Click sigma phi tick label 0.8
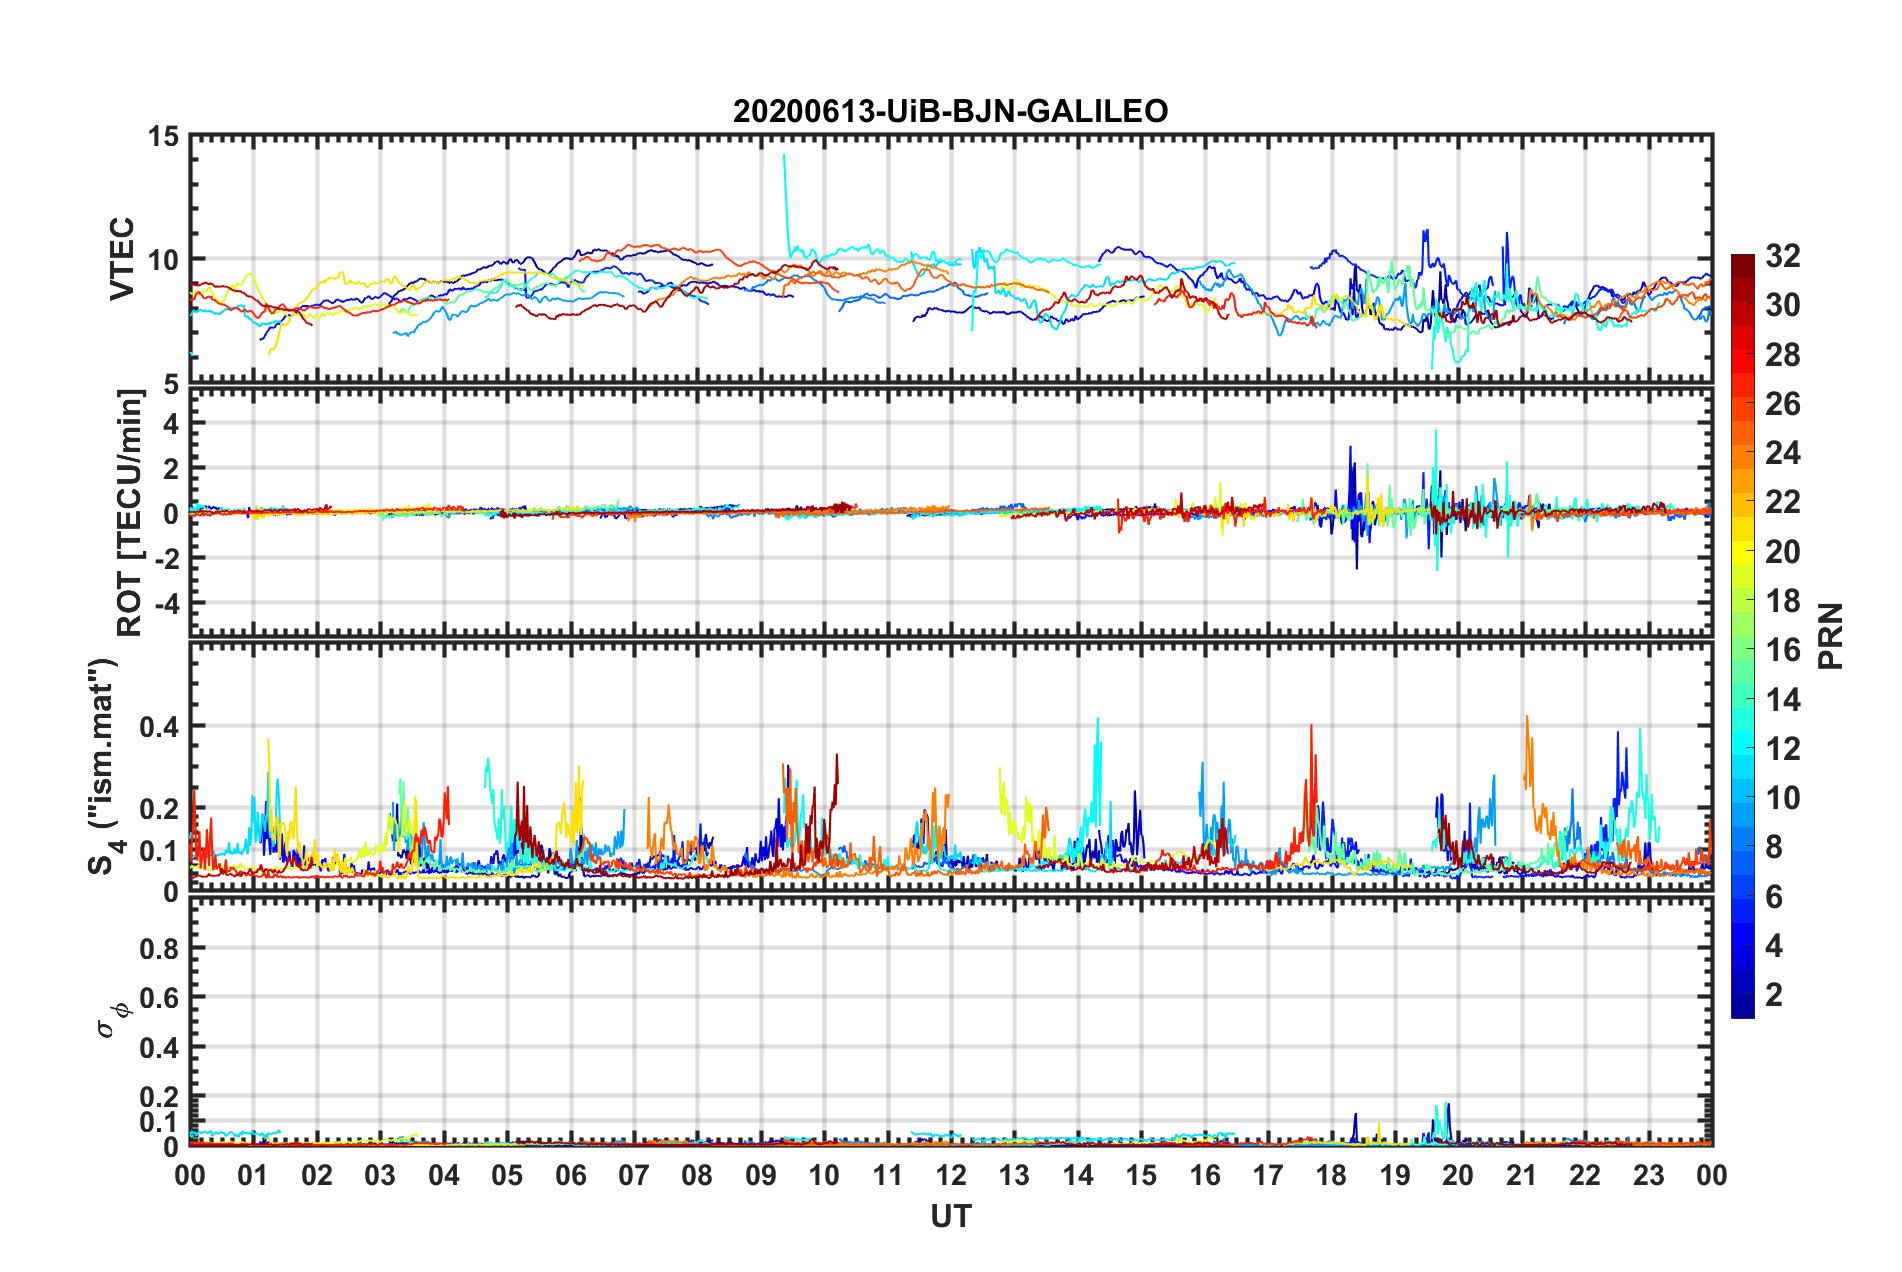Image resolution: width=1902 pixels, height=1272 pixels. coord(159,948)
